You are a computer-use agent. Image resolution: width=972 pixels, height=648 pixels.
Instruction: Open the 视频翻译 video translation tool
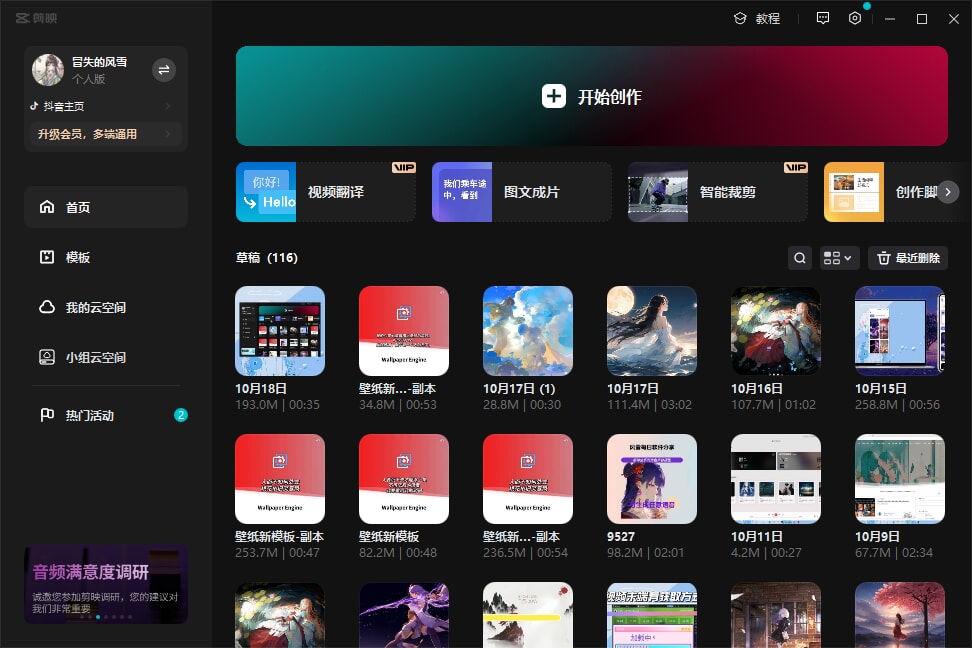325,192
